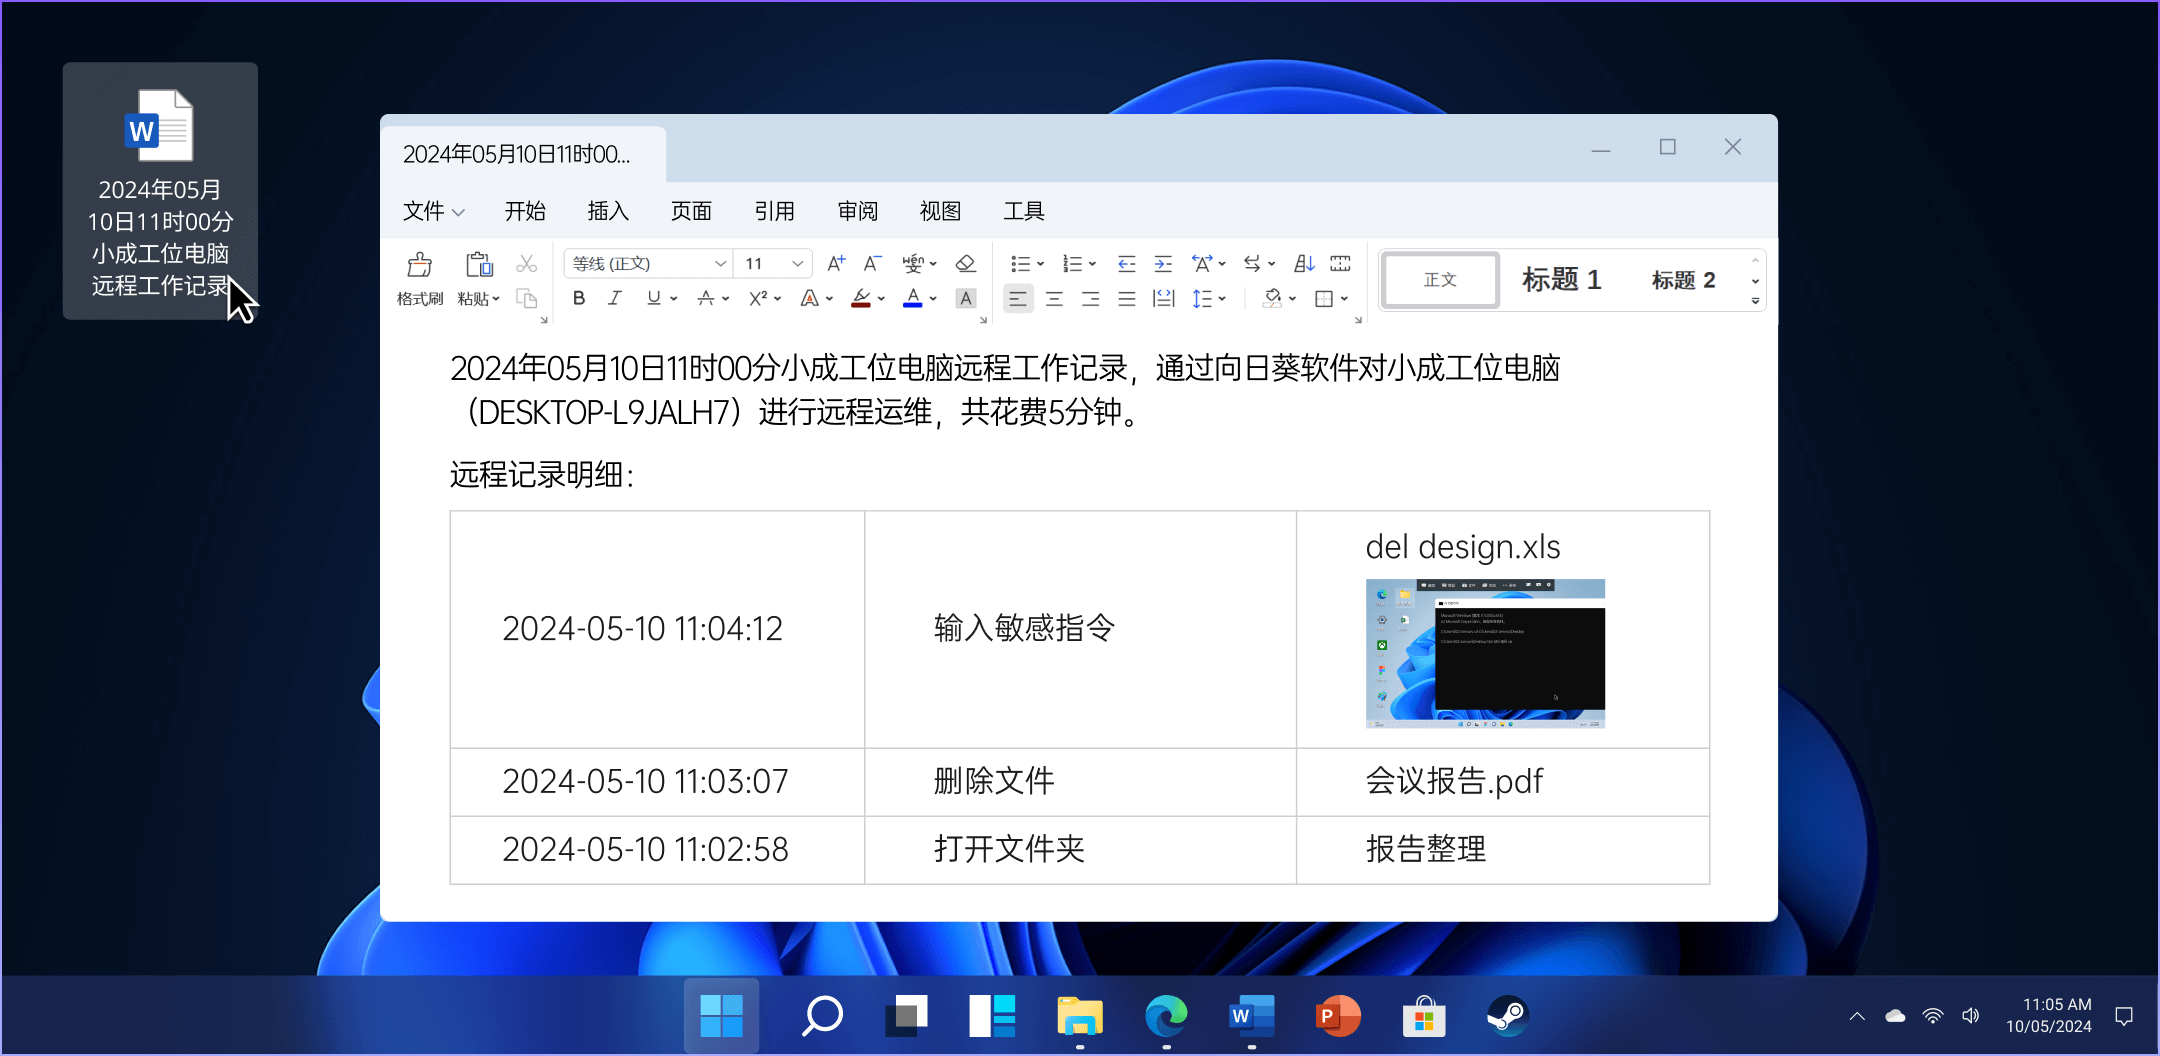Click the increase font size icon
The image size is (2160, 1056).
[x=836, y=264]
